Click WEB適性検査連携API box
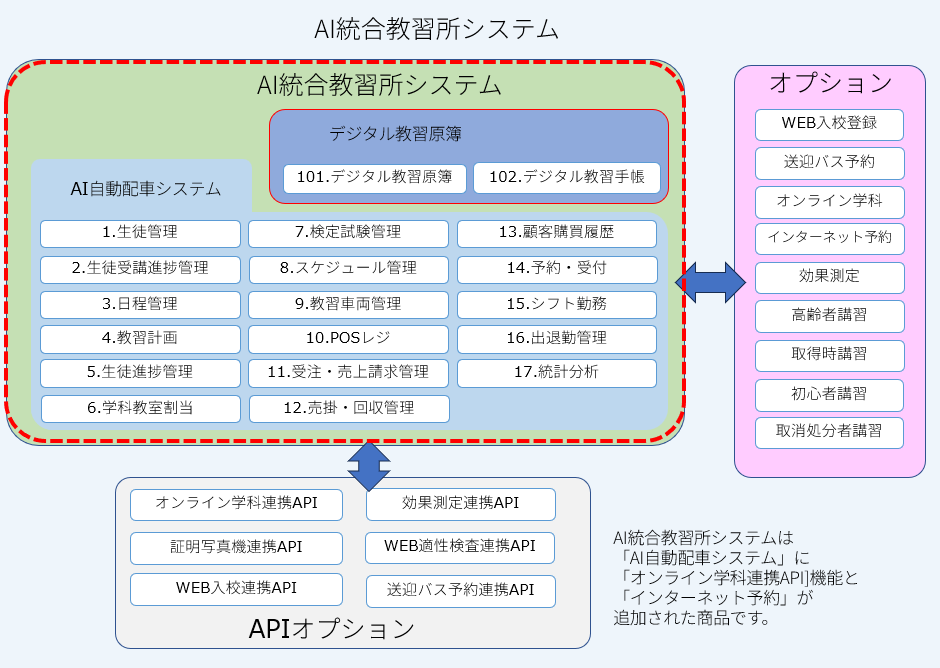The image size is (940, 668). 460,547
